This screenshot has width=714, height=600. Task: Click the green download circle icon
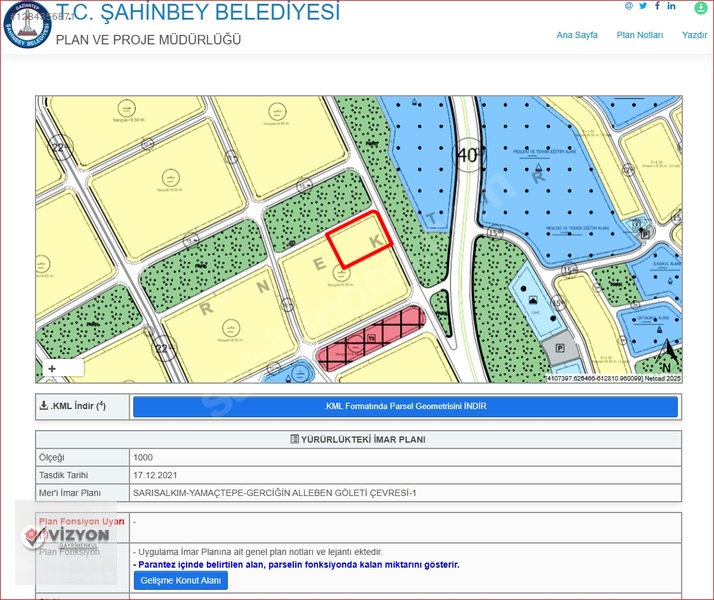coord(700,8)
